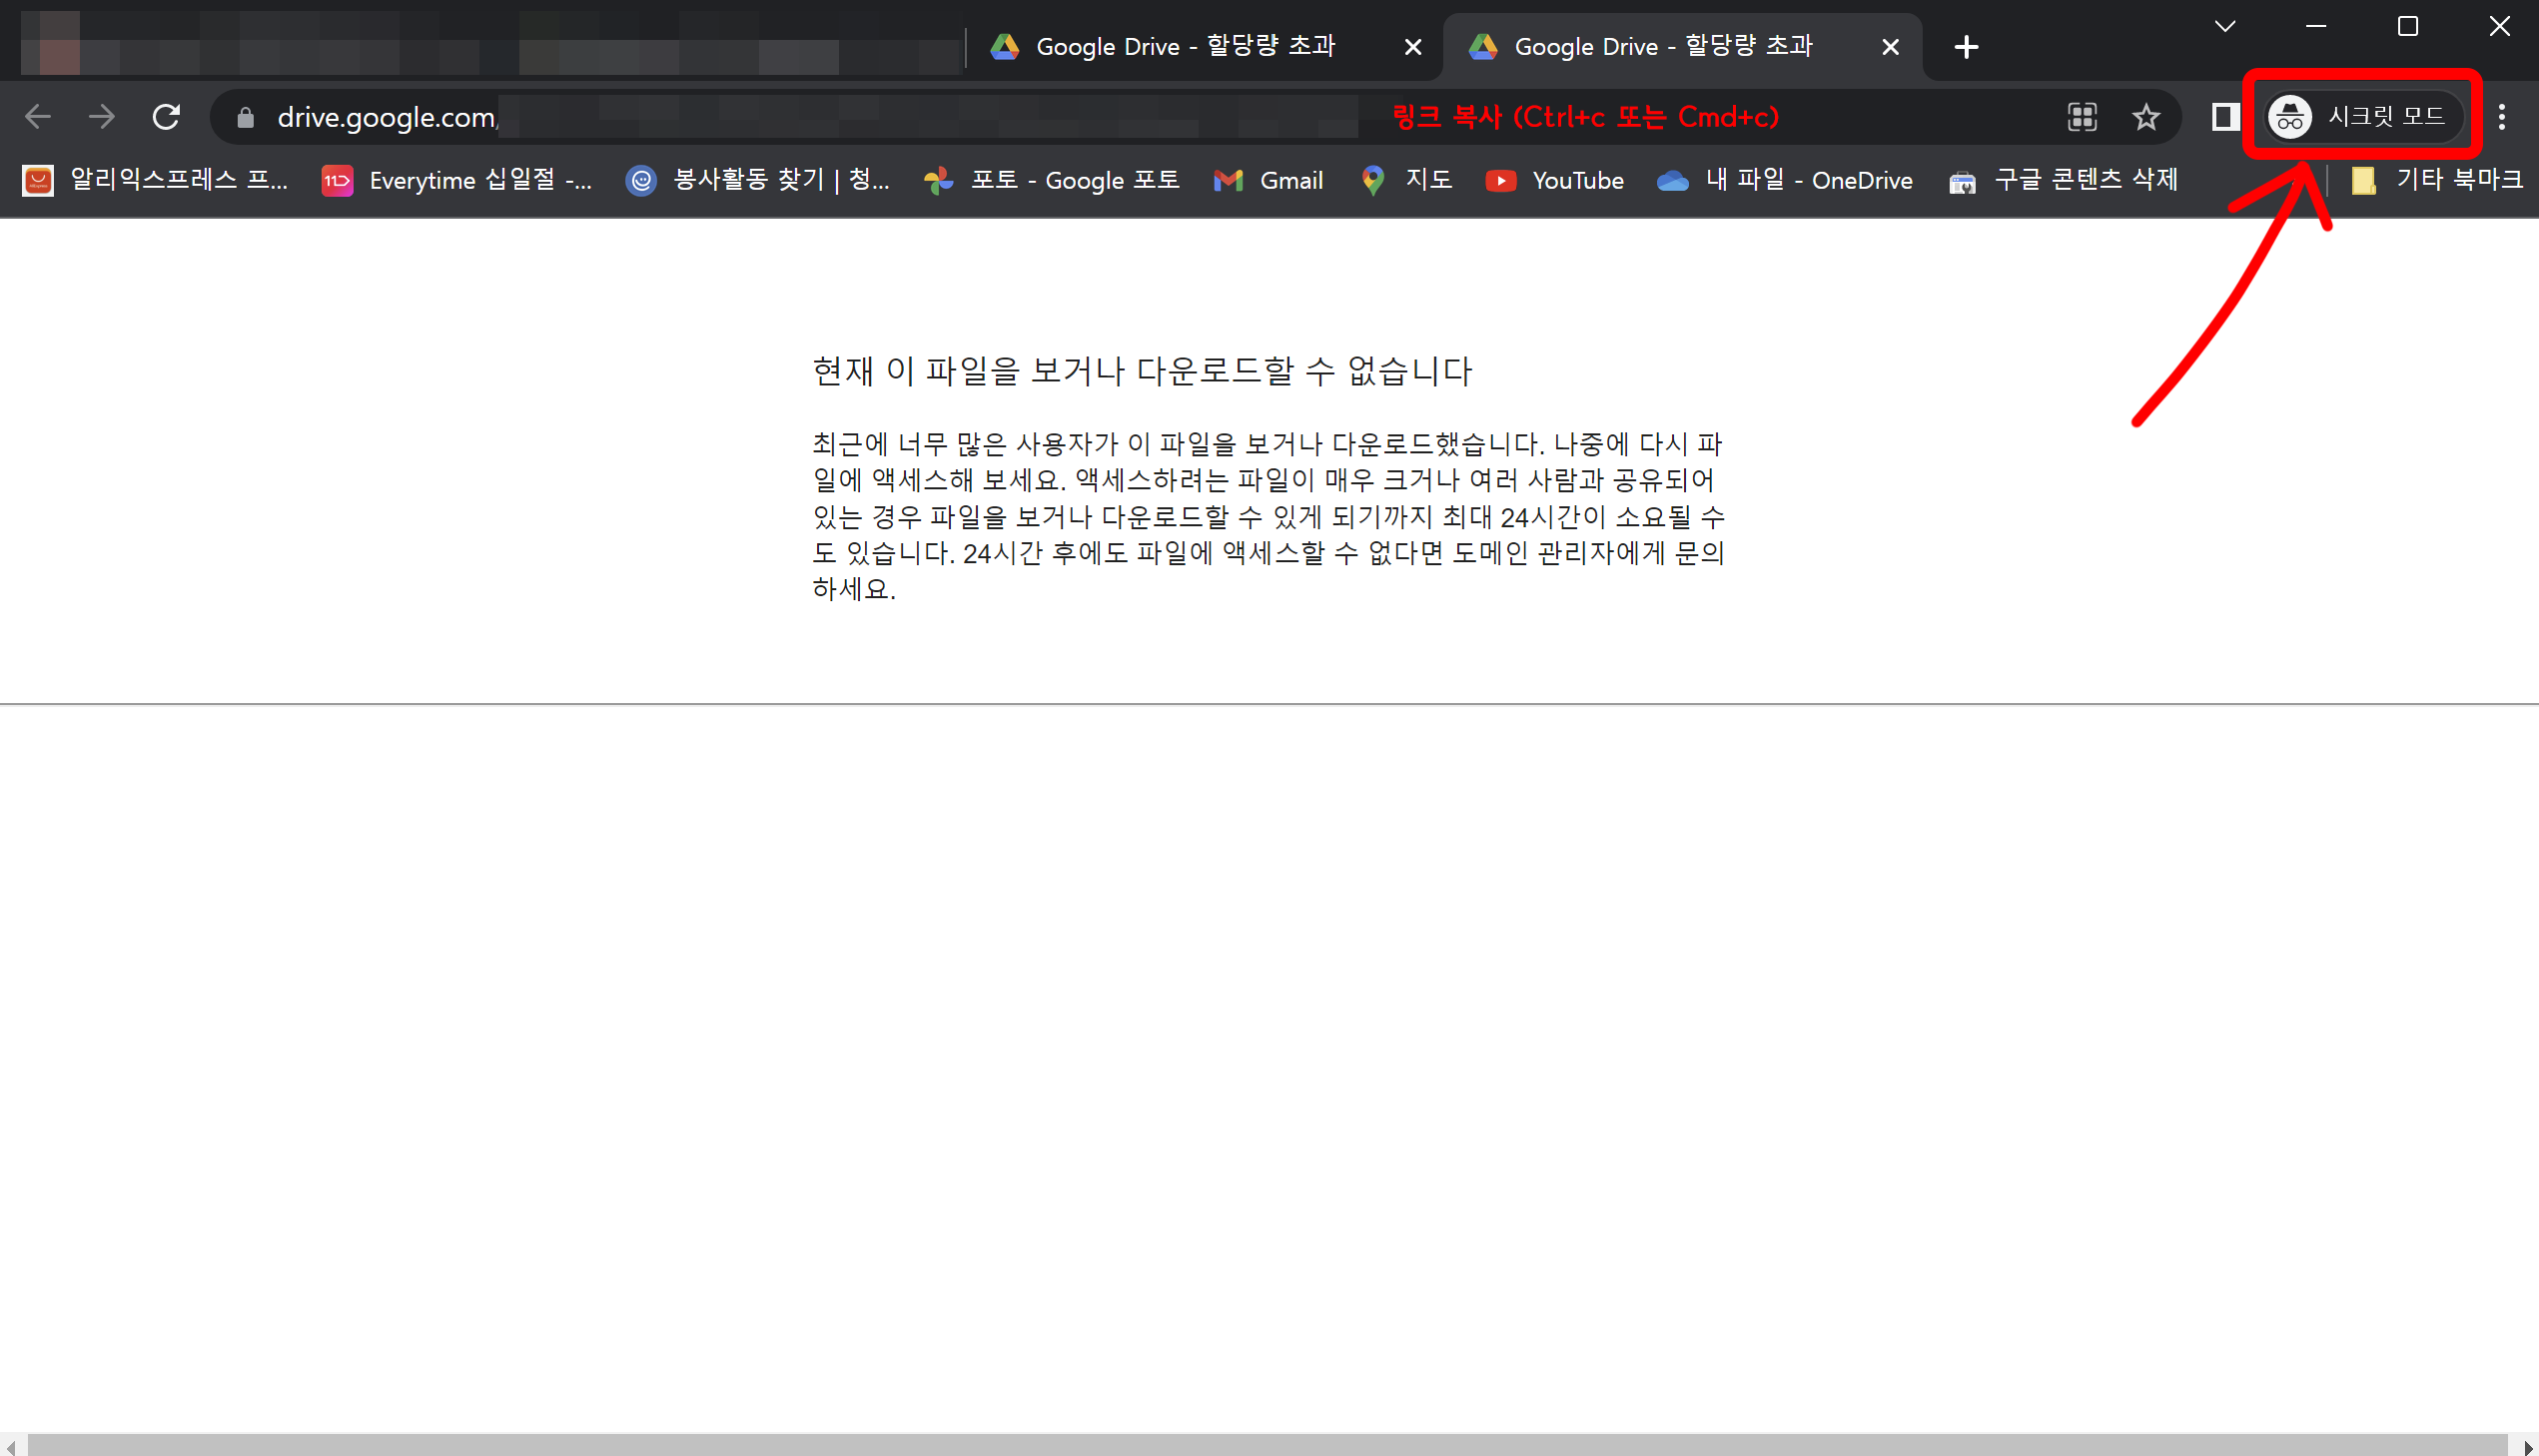This screenshot has height=1456, width=2539.
Task: Click the reload page icon
Action: pyautogui.click(x=166, y=117)
